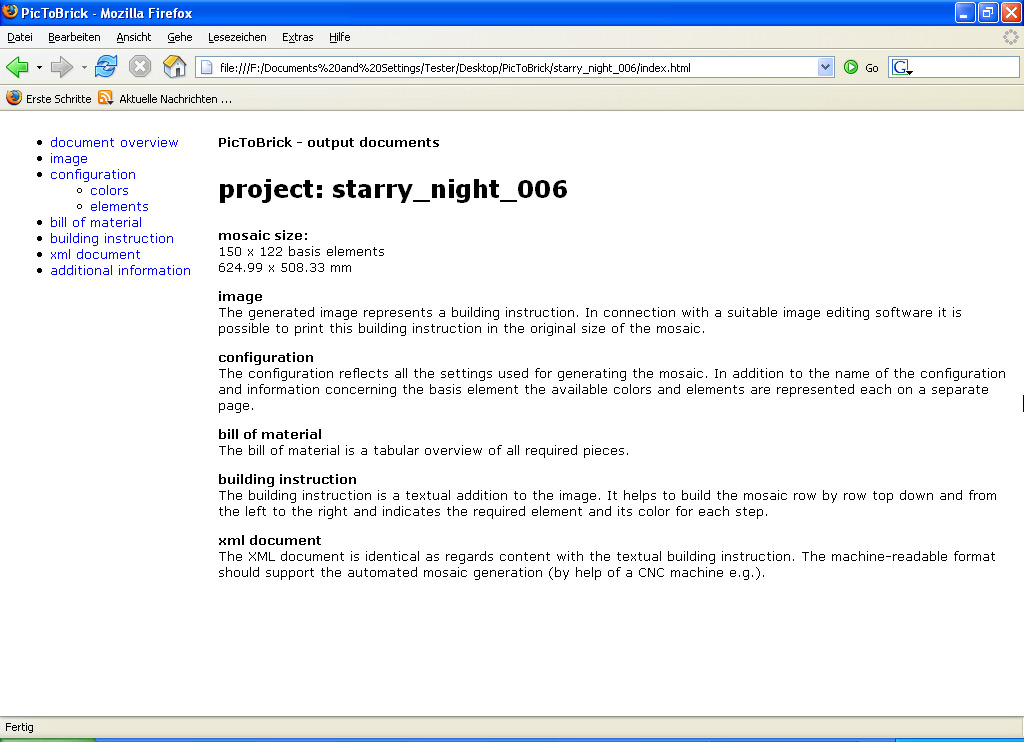Open the Forward history dropdown arrow
This screenshot has height=742, width=1024.
(x=84, y=67)
